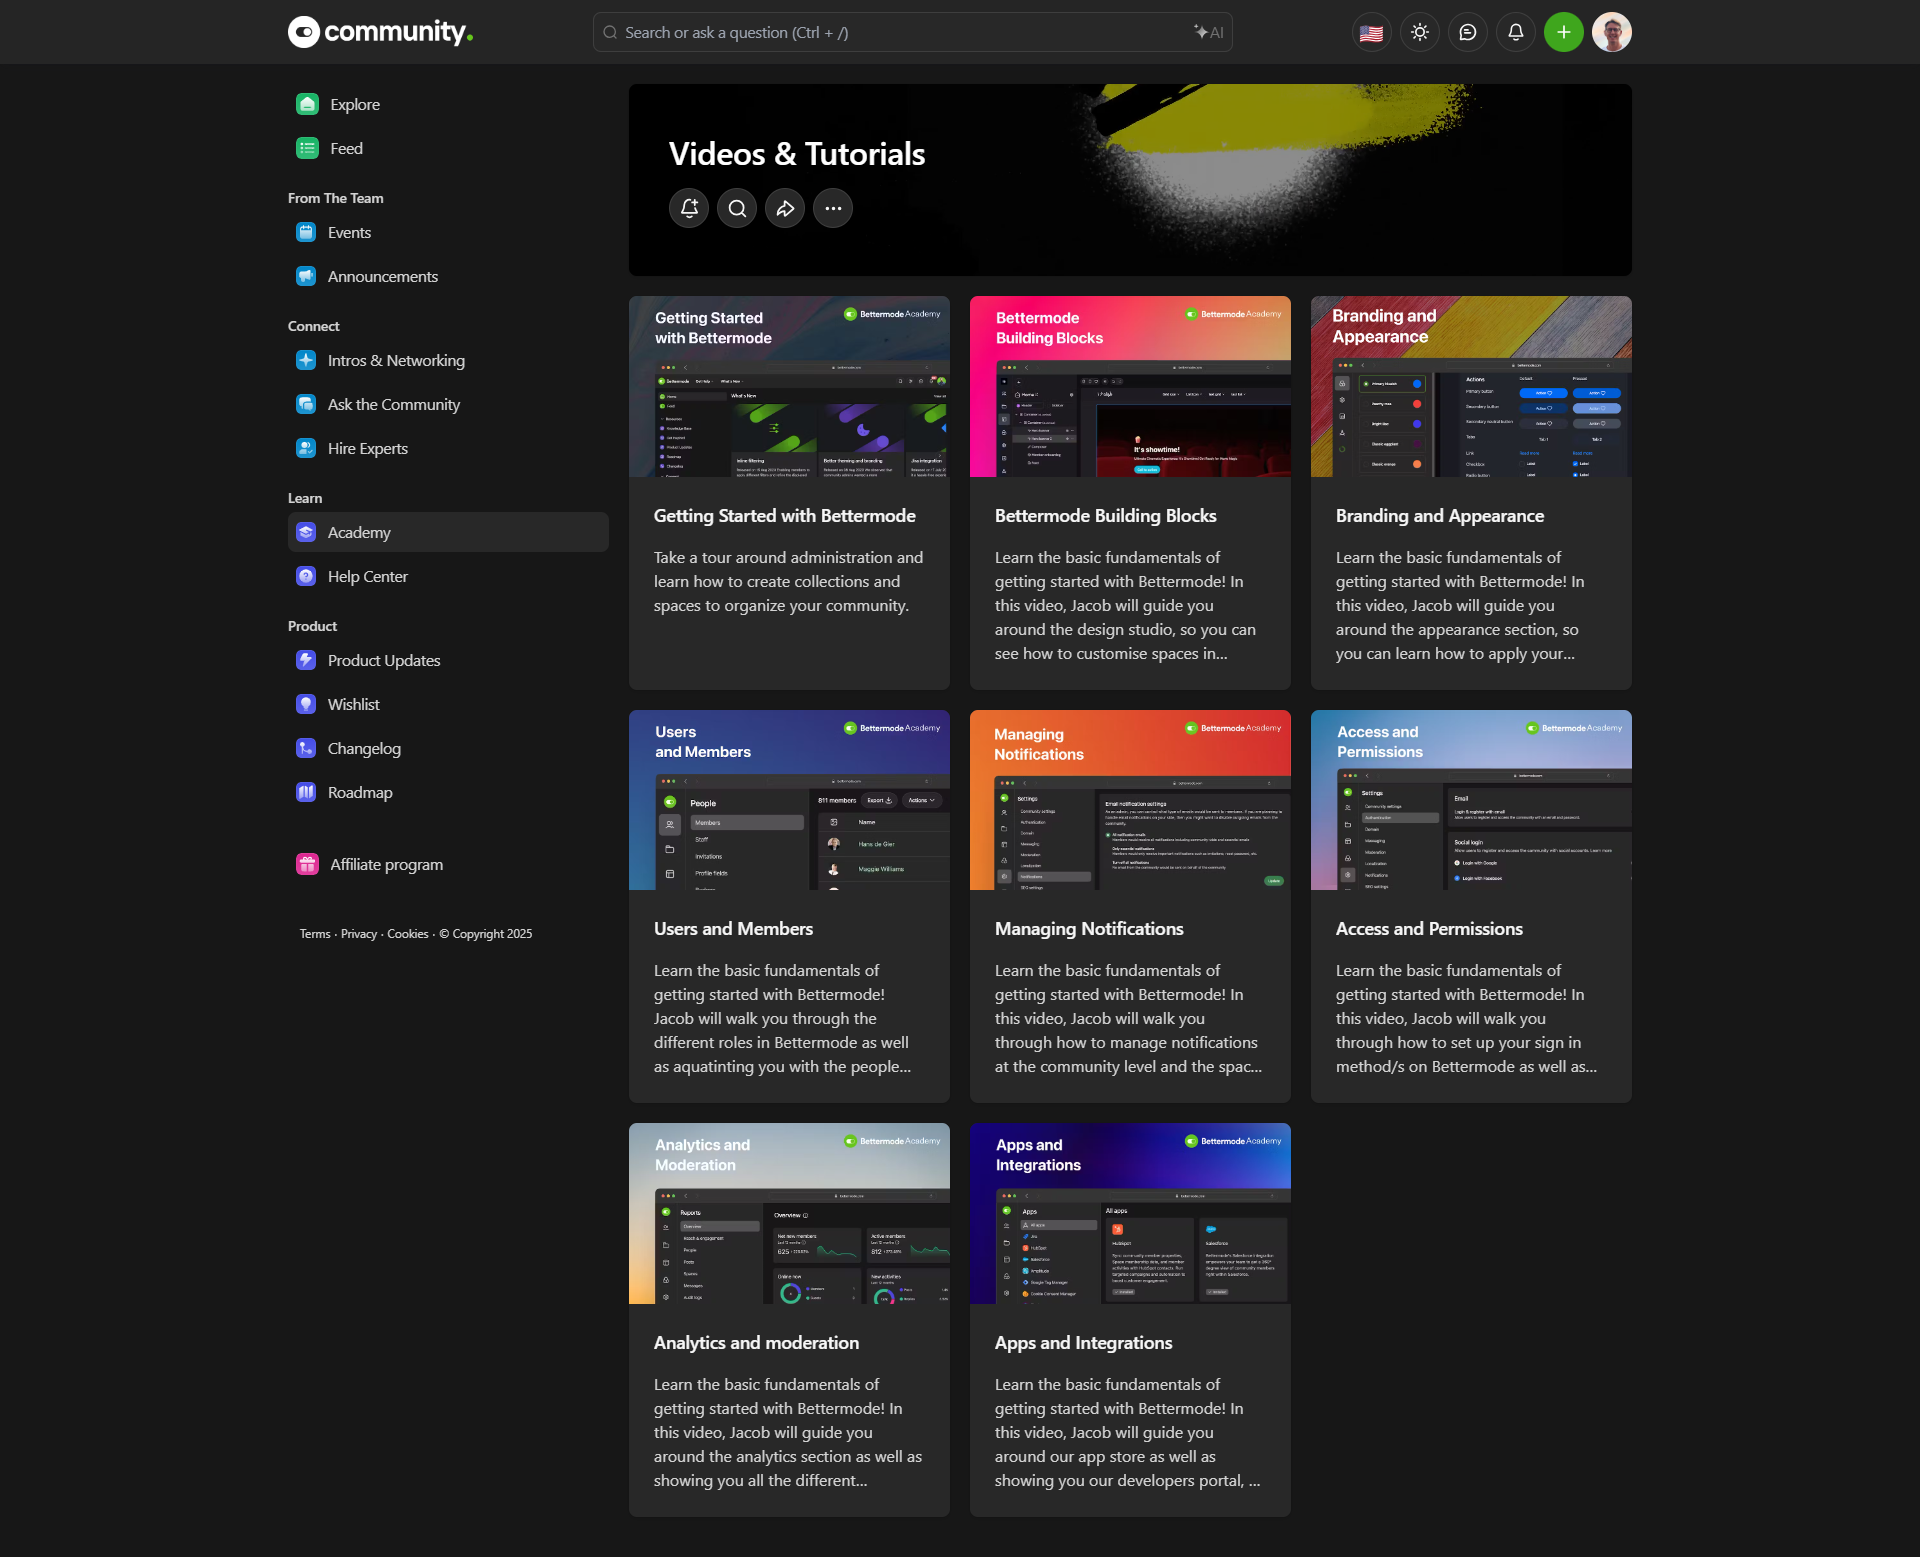Open the Apps and Integrations card title
The height and width of the screenshot is (1557, 1920).
(1083, 1342)
